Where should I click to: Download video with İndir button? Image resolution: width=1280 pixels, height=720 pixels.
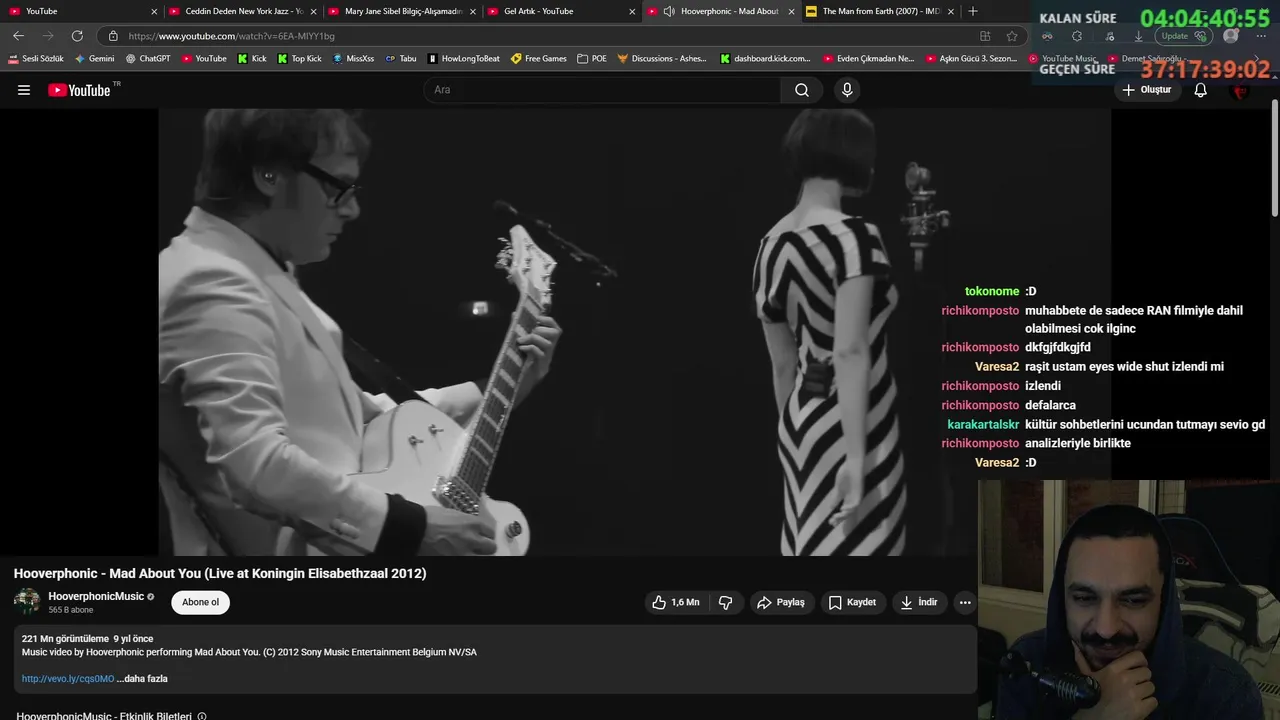919,602
